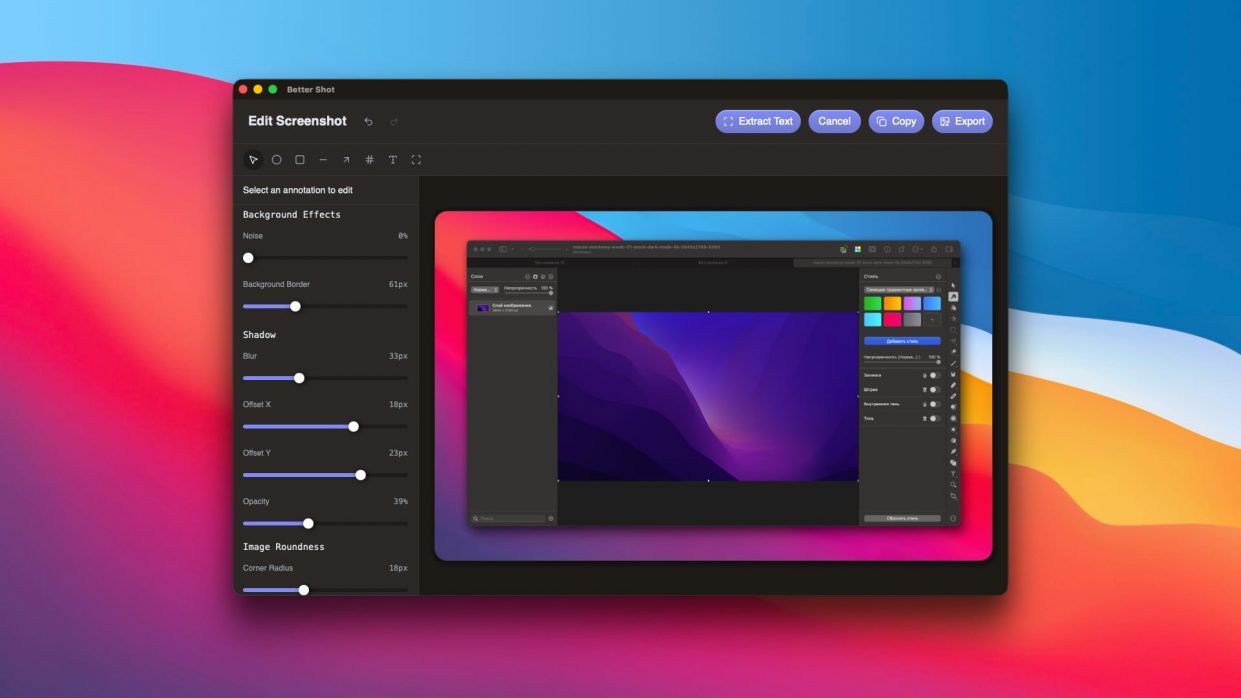Screen dimensions: 1241x698
Task: Click the Noise value "0%"
Action: (402, 236)
